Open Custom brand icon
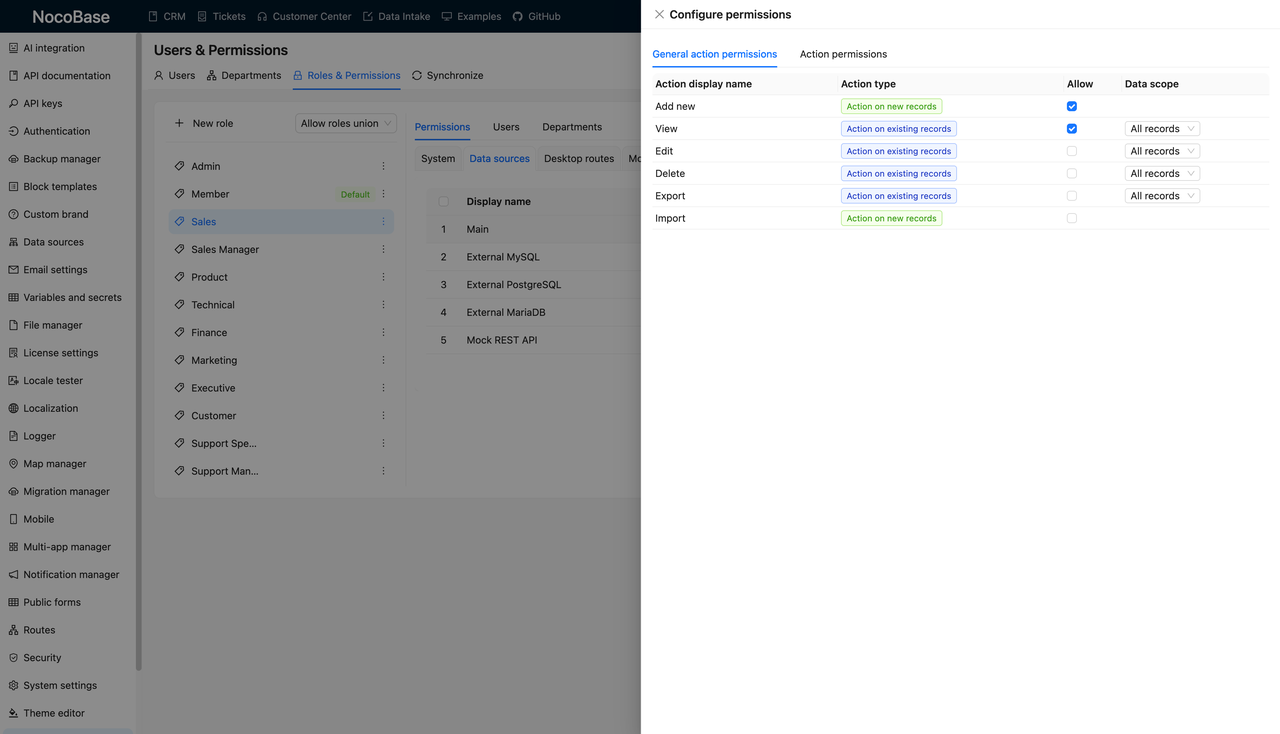The width and height of the screenshot is (1280, 734). [x=13, y=214]
